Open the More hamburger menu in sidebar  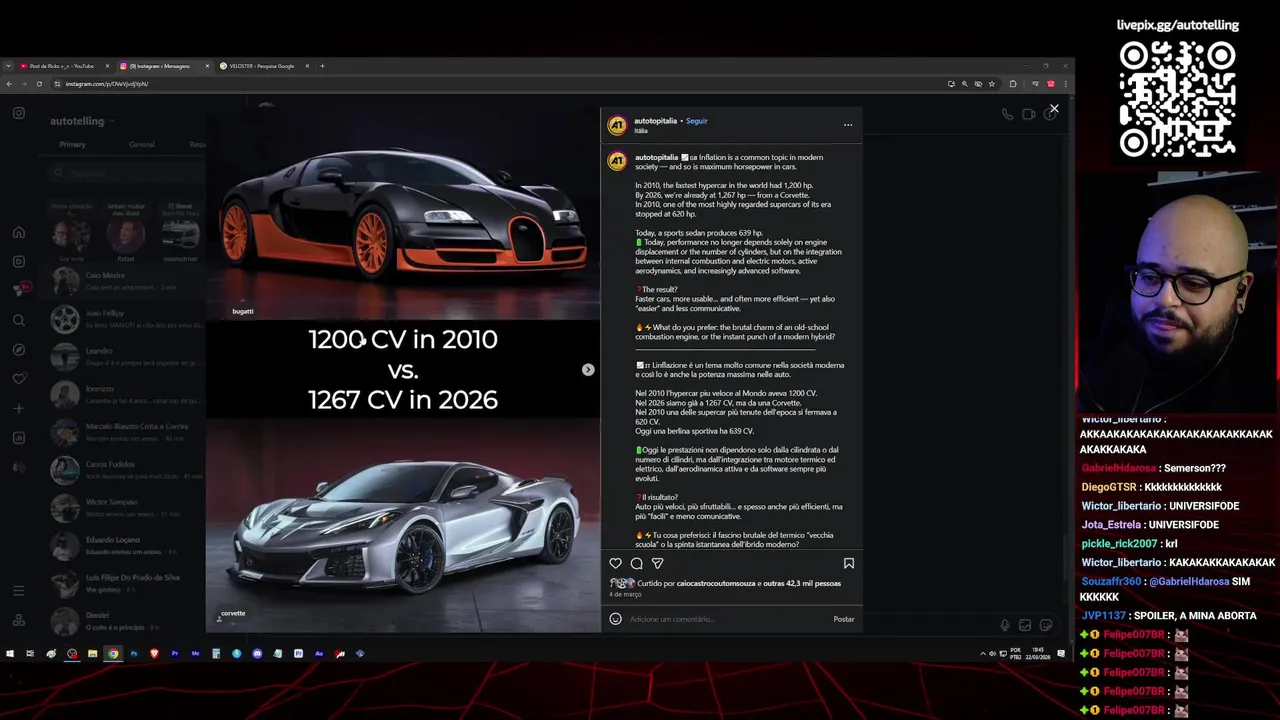[19, 591]
